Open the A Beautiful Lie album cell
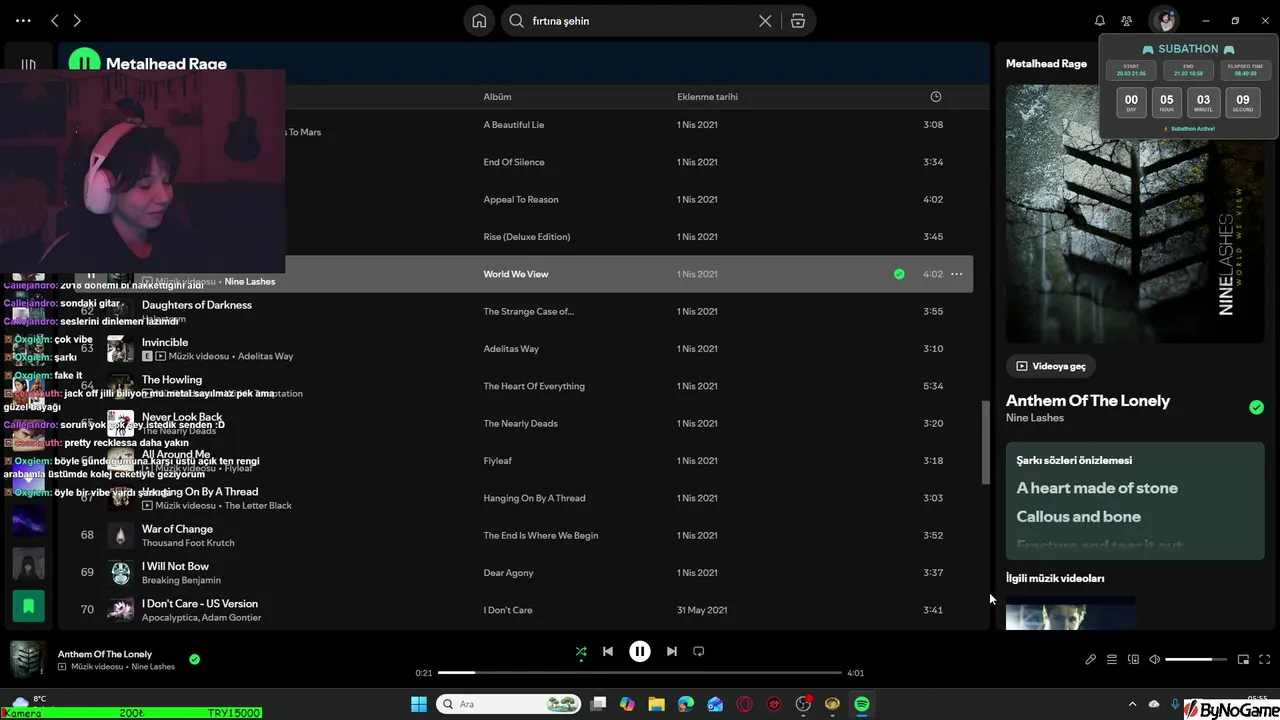This screenshot has height=720, width=1280. pos(514,125)
